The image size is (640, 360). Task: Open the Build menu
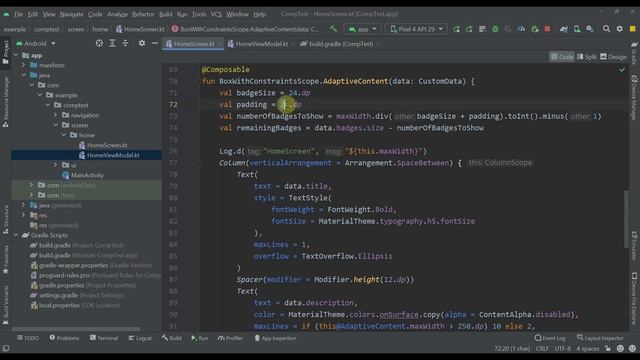tap(165, 14)
